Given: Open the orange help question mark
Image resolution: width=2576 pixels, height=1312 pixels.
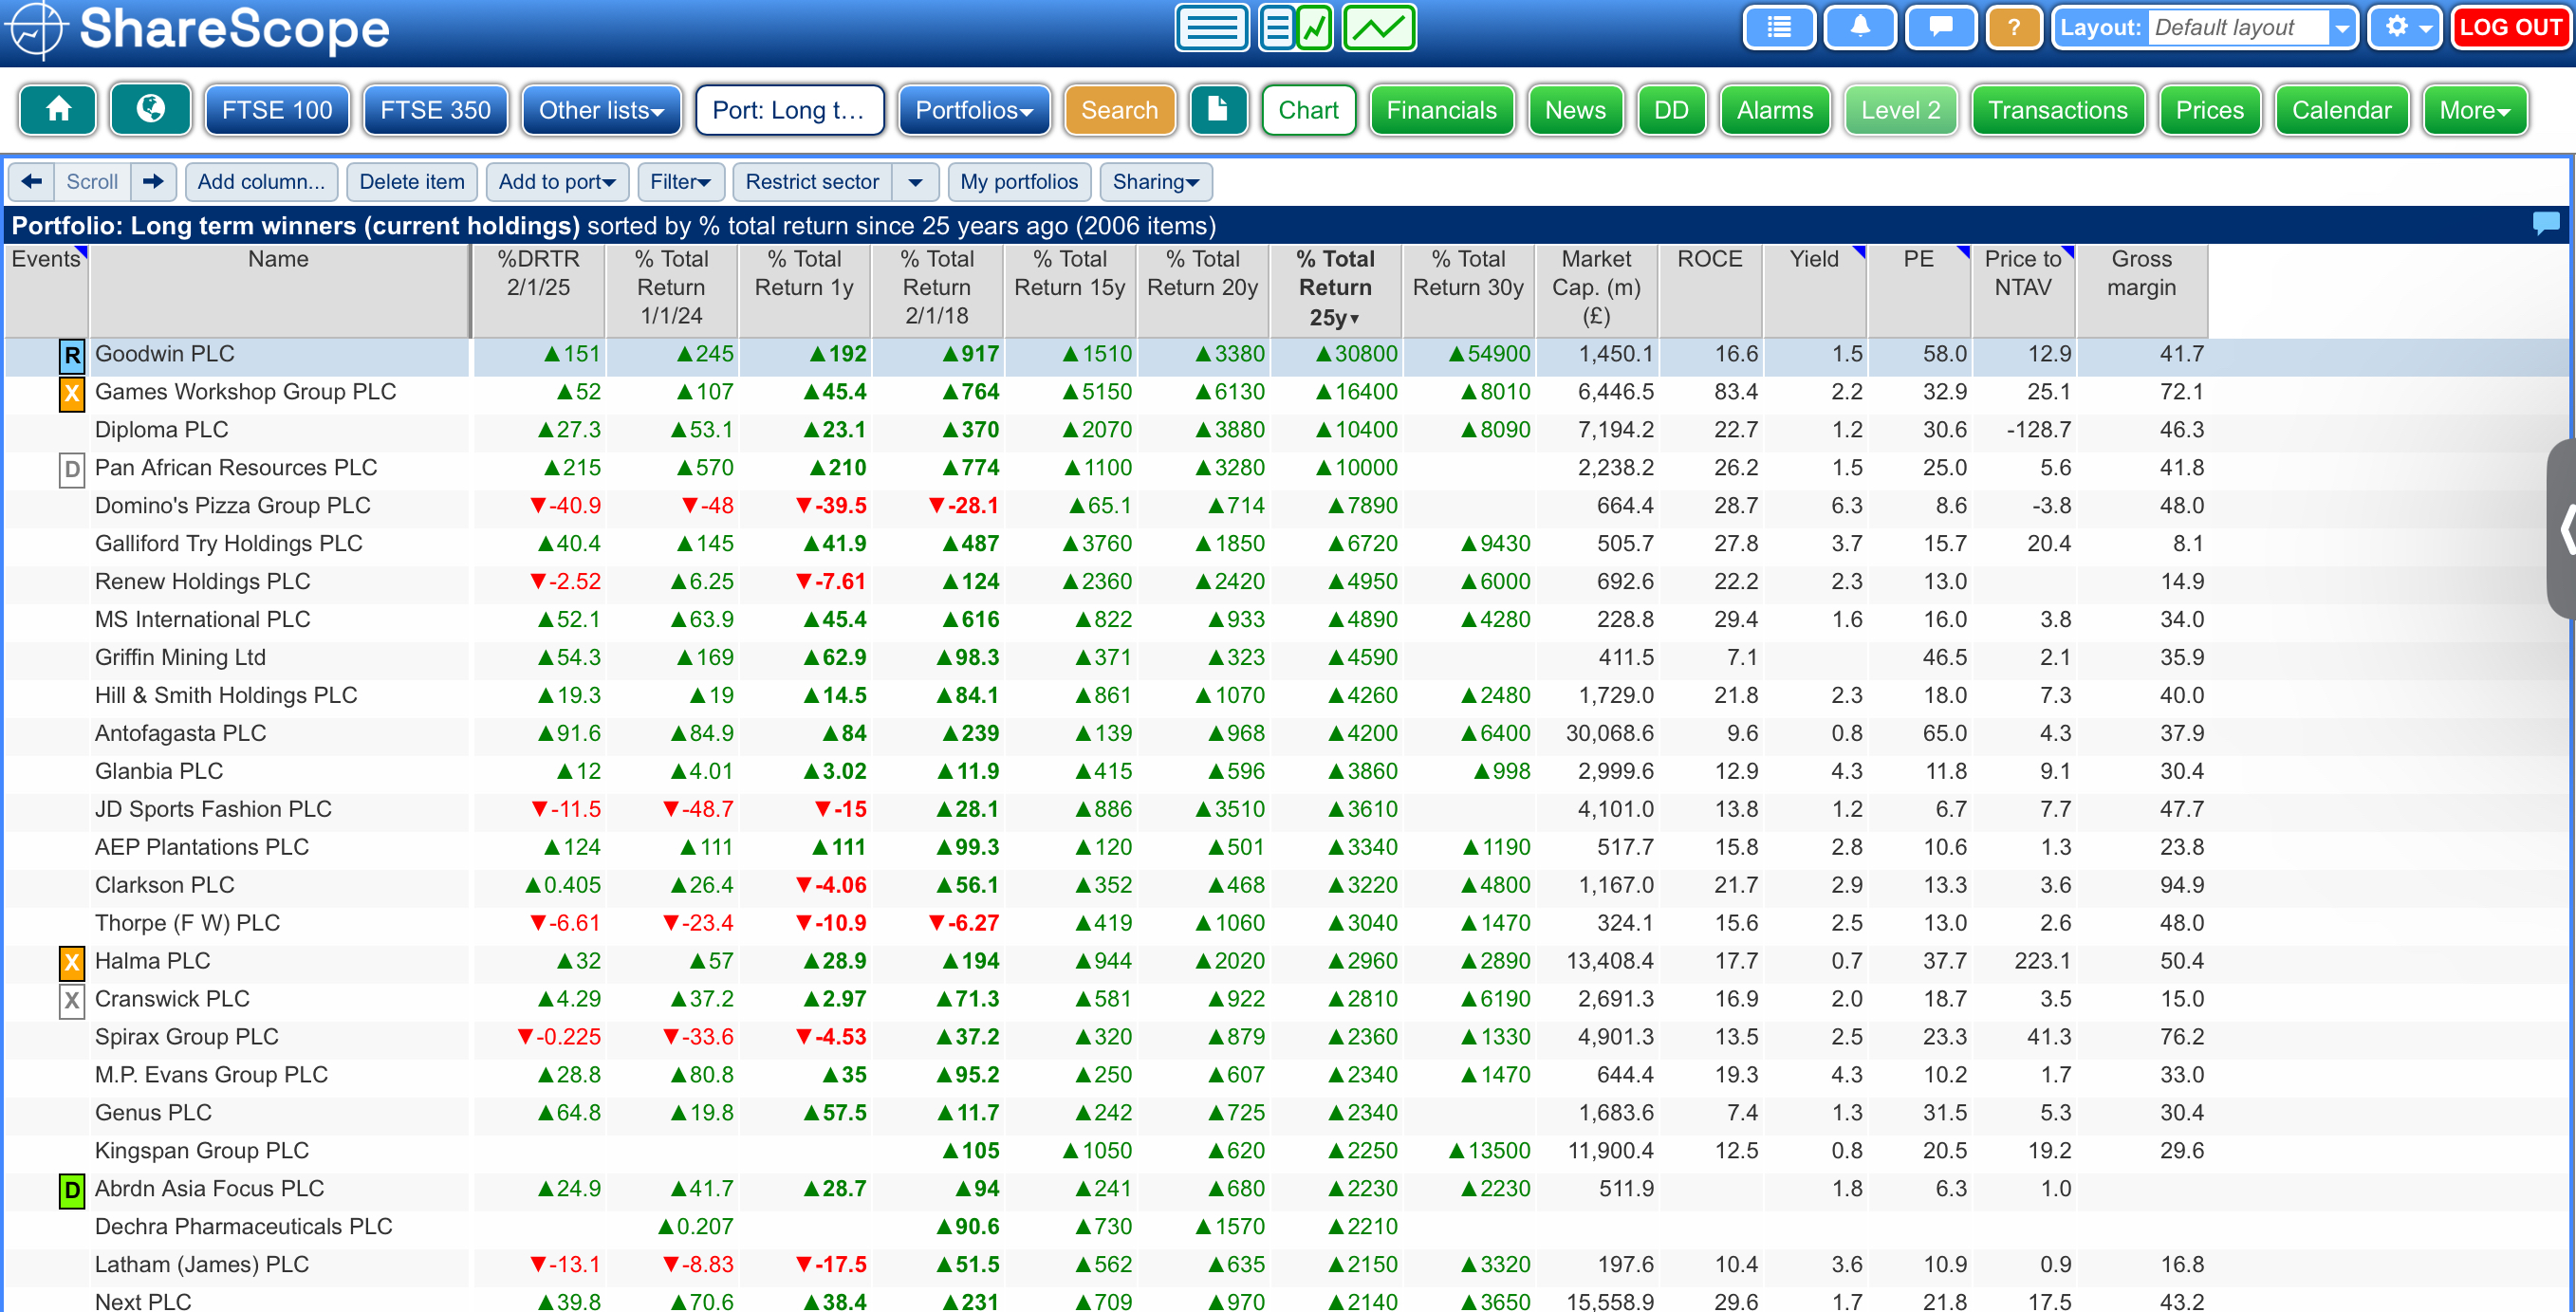Looking at the screenshot, I should pos(2014,27).
